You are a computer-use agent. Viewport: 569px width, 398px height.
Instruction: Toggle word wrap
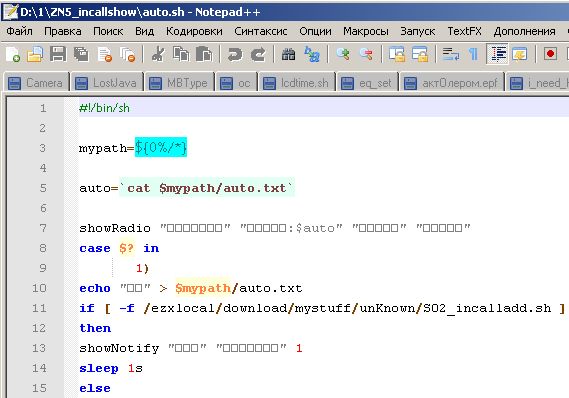[x=450, y=54]
